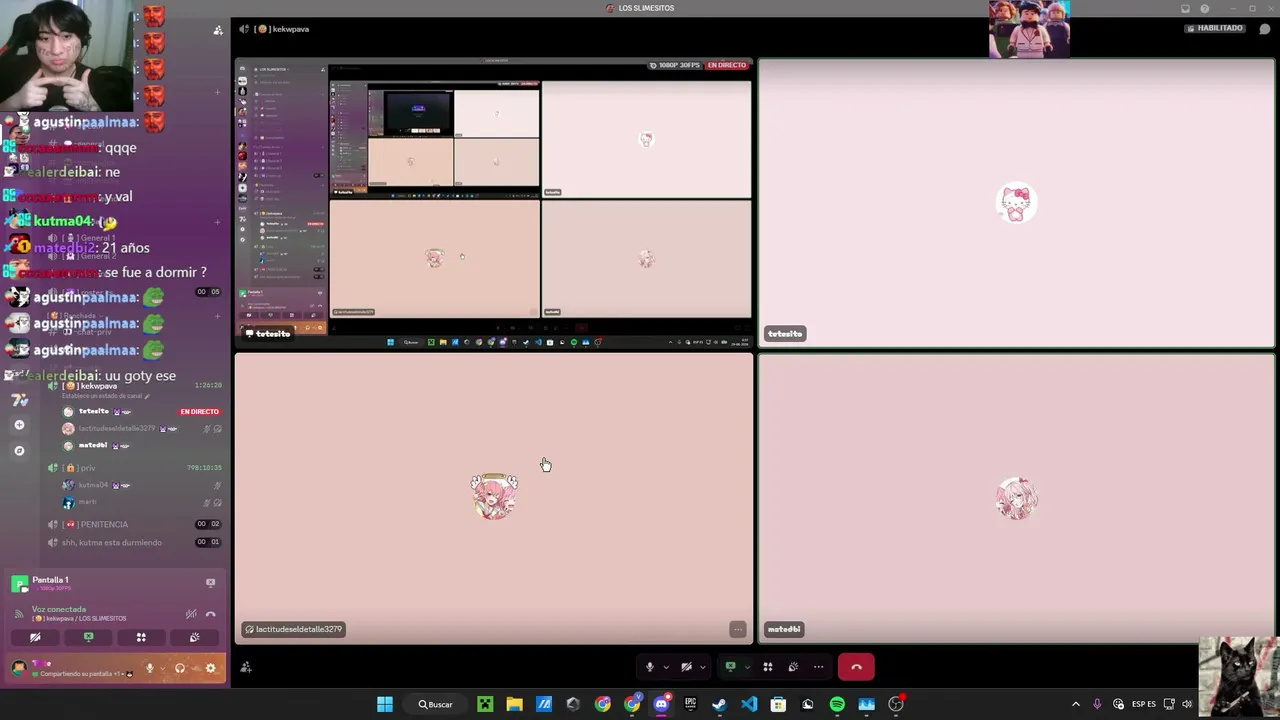The image size is (1280, 720).
Task: Launch Epic Games from taskbar
Action: coord(690,704)
